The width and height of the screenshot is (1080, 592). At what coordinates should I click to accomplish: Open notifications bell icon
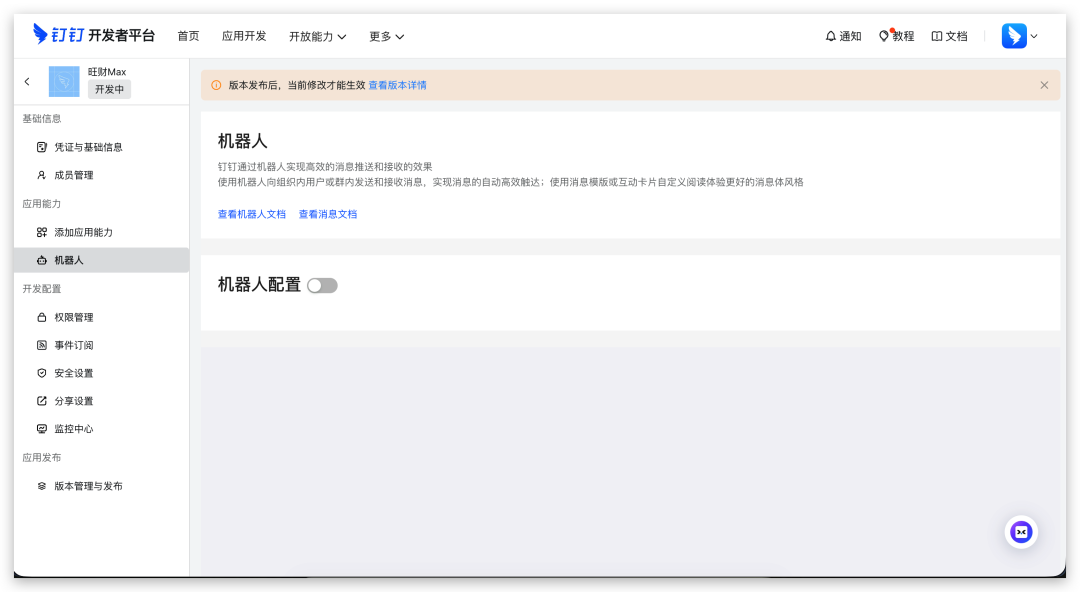[x=830, y=36]
